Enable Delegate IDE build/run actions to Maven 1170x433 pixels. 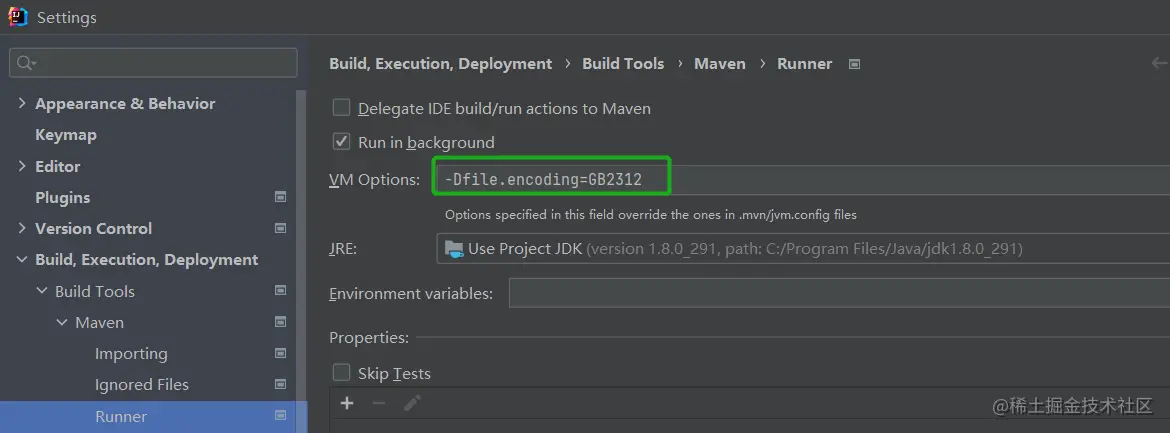342,108
